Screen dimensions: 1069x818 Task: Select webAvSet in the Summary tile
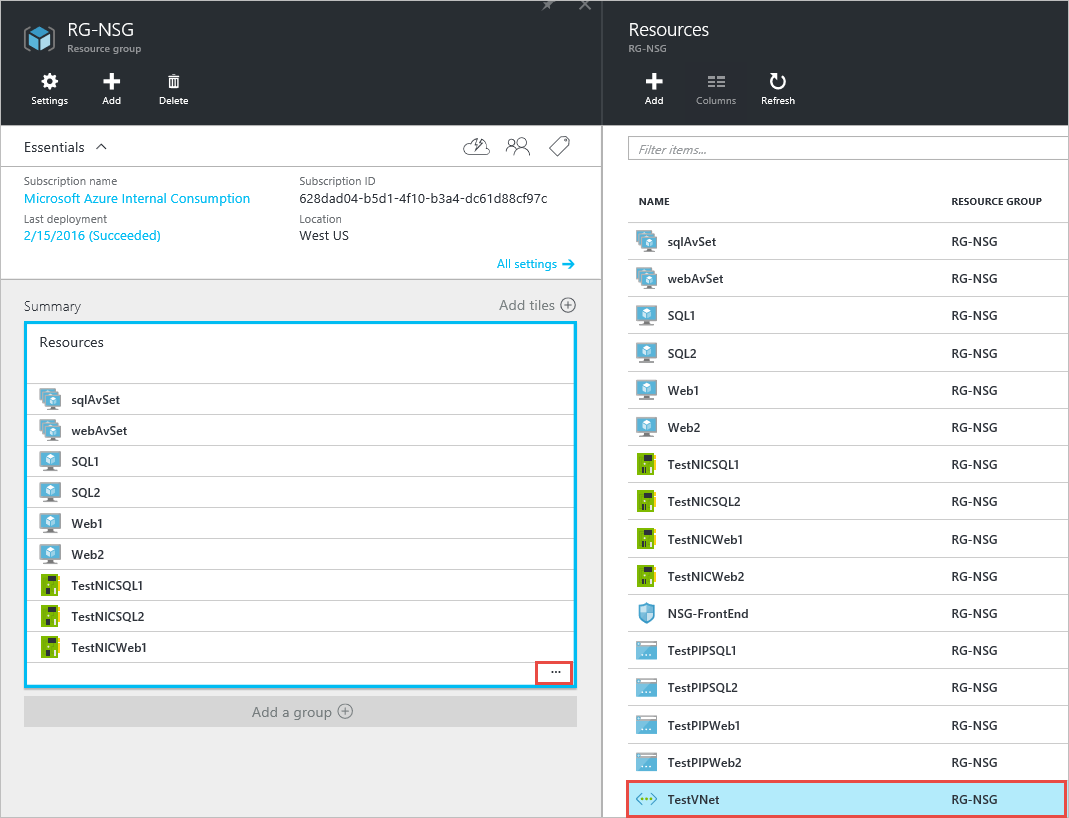click(300, 431)
